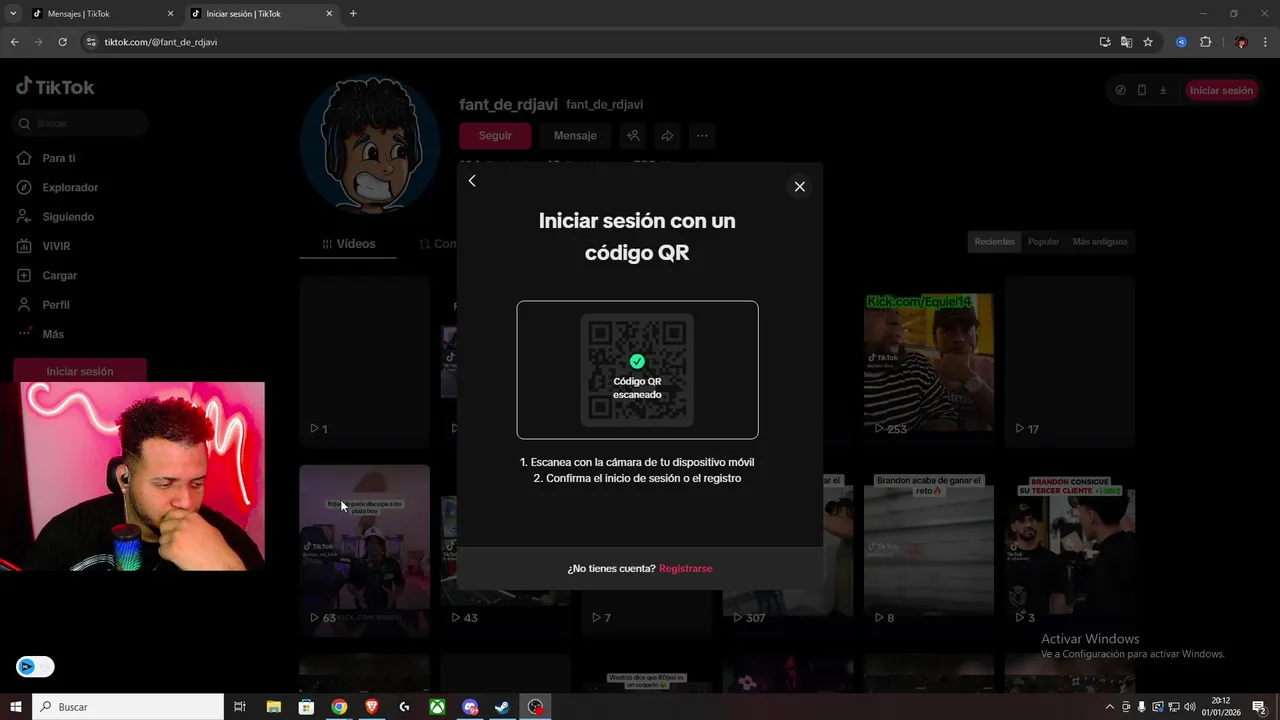Close the Iniciar sesión | TikTok tab

[x=329, y=14]
